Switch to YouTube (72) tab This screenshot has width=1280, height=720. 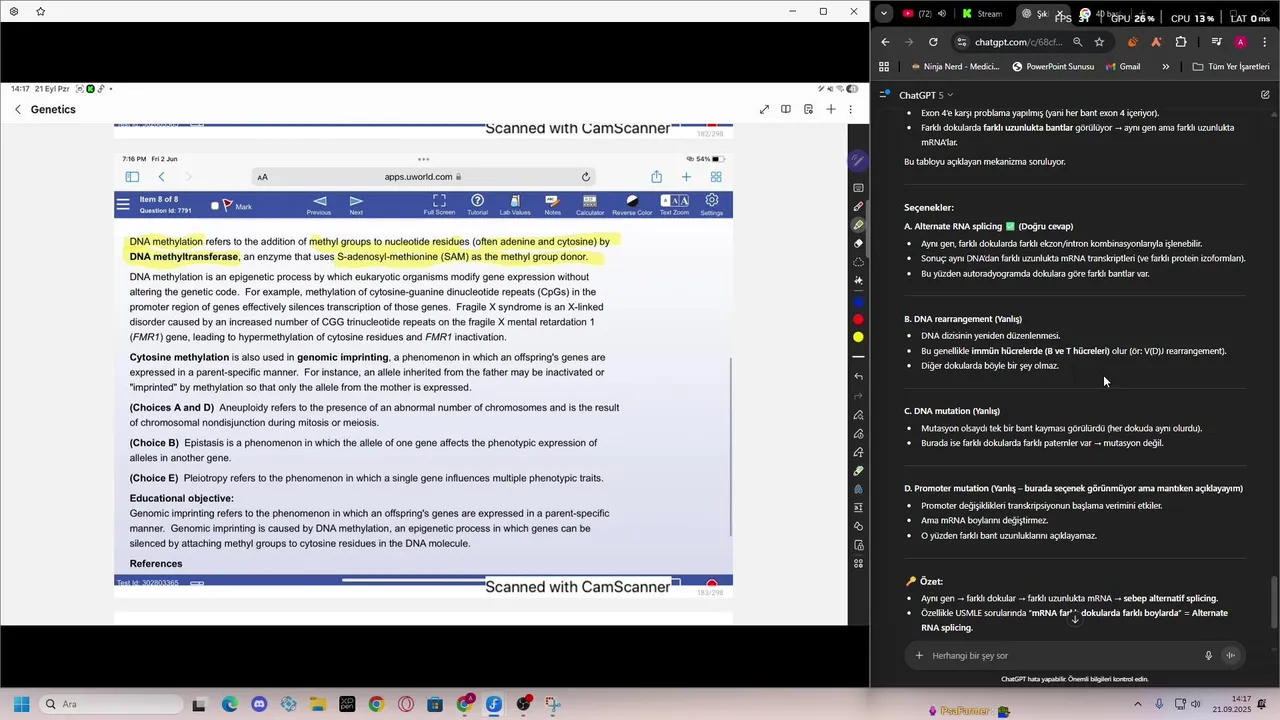pos(916,14)
